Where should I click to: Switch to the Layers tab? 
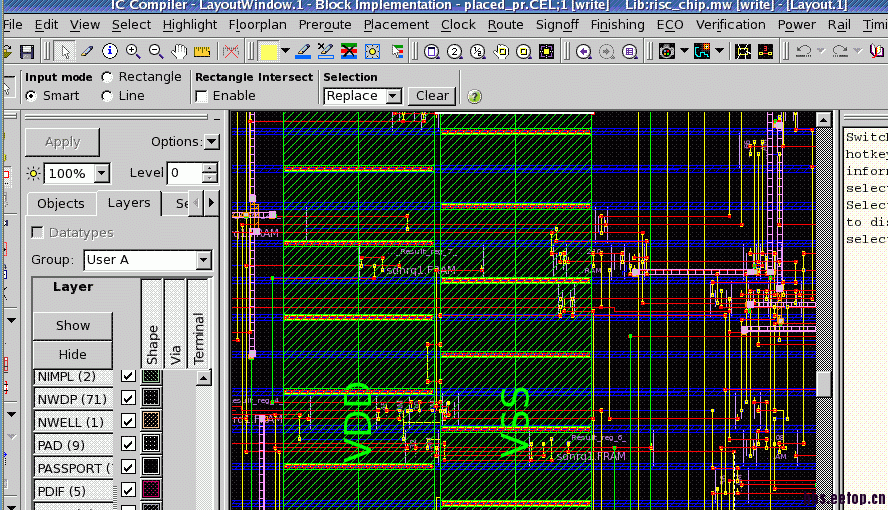[x=129, y=203]
